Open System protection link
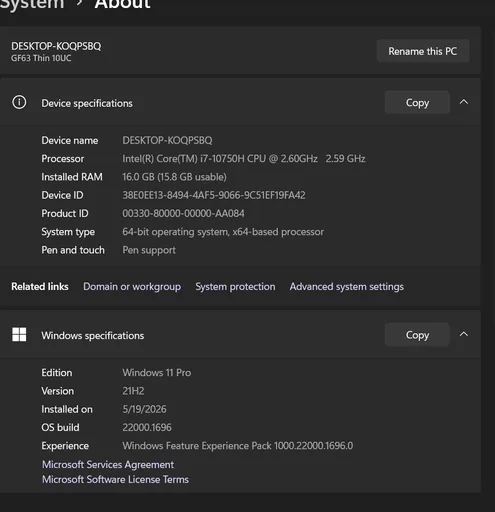Viewport: 495px width, 512px height. [x=235, y=287]
